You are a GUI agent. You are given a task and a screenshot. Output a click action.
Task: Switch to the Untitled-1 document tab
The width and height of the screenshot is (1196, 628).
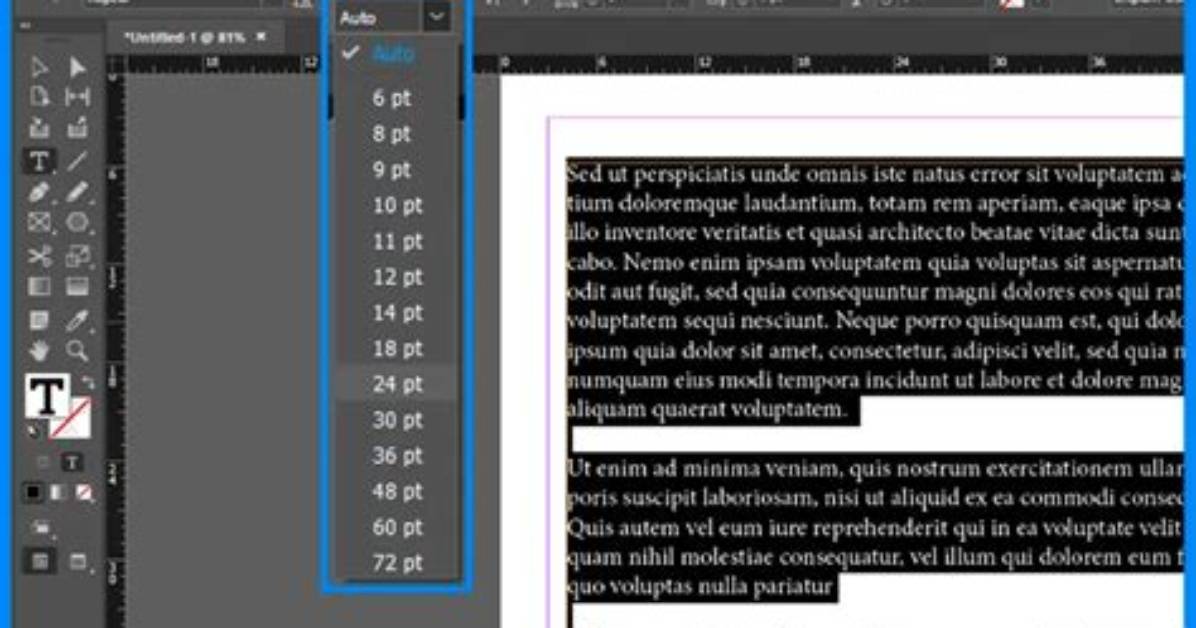click(x=185, y=37)
